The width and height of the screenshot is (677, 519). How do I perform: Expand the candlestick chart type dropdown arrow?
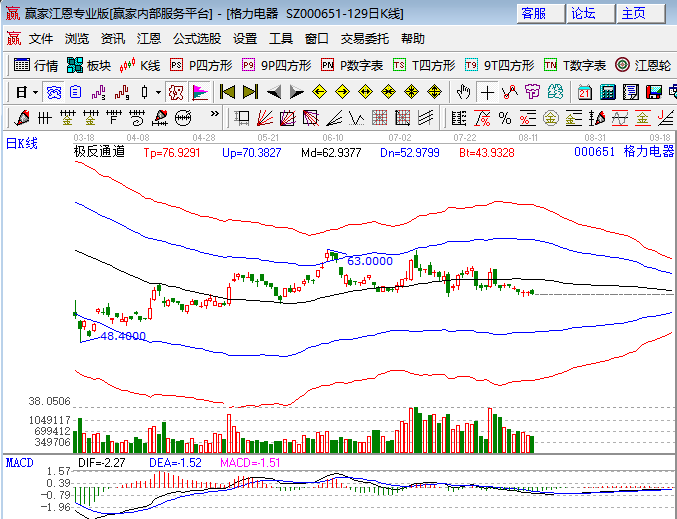click(158, 92)
